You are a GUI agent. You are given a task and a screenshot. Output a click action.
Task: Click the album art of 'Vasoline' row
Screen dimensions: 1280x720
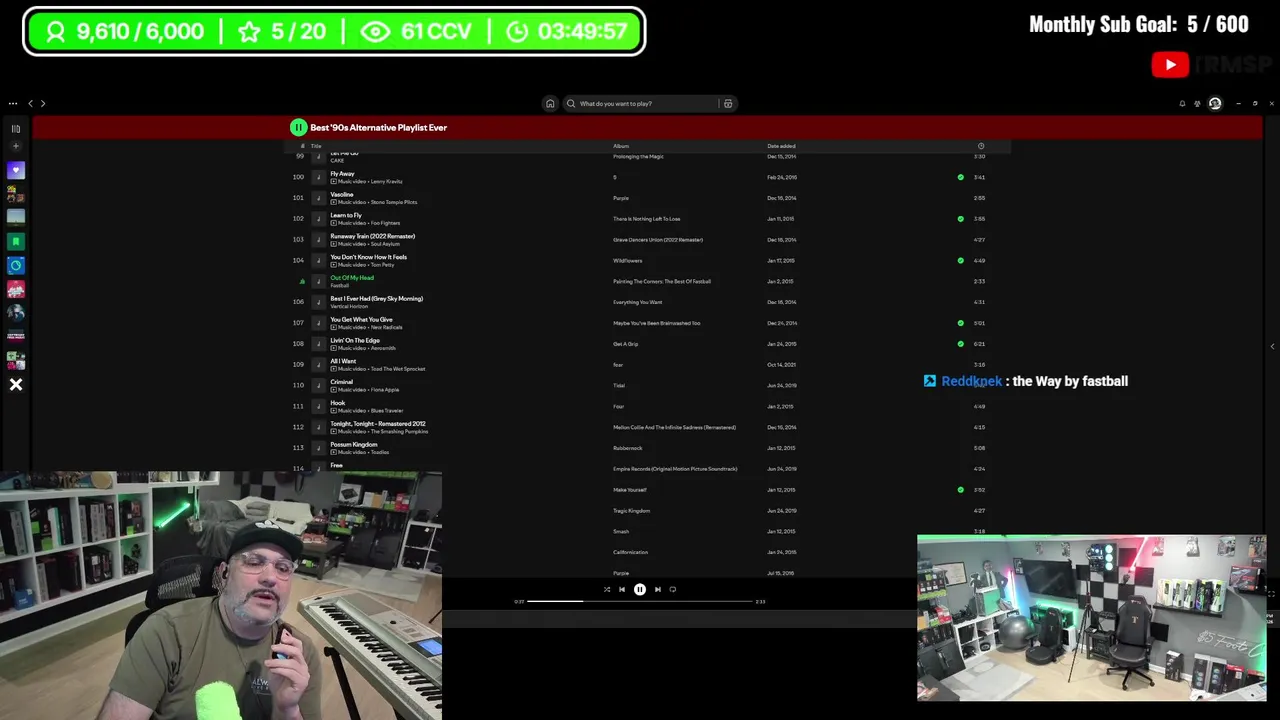click(318, 198)
